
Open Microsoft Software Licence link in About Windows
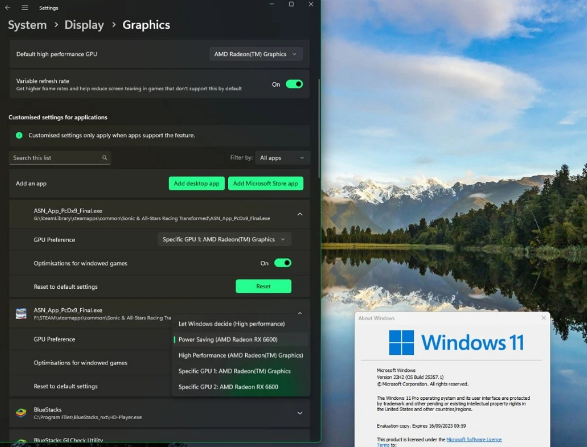474,440
